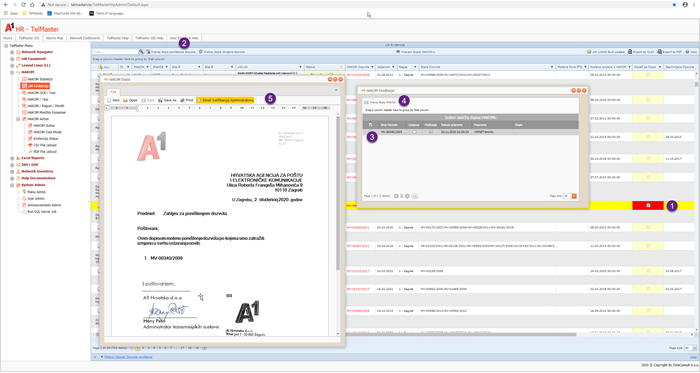
Task: Collapse the HAKOM Admin tree node
Action: (x=18, y=119)
